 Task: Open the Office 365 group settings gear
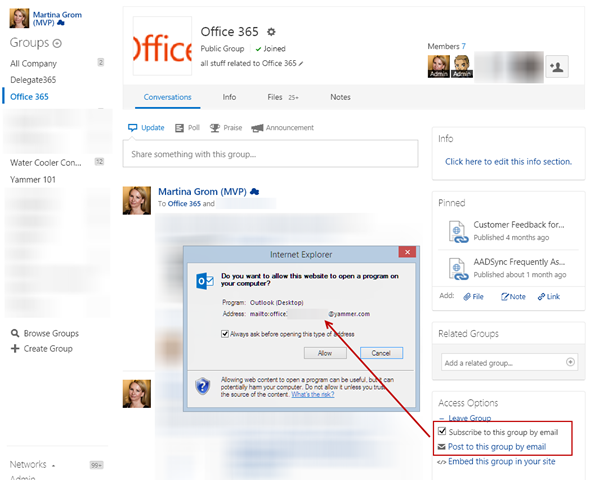coord(271,32)
